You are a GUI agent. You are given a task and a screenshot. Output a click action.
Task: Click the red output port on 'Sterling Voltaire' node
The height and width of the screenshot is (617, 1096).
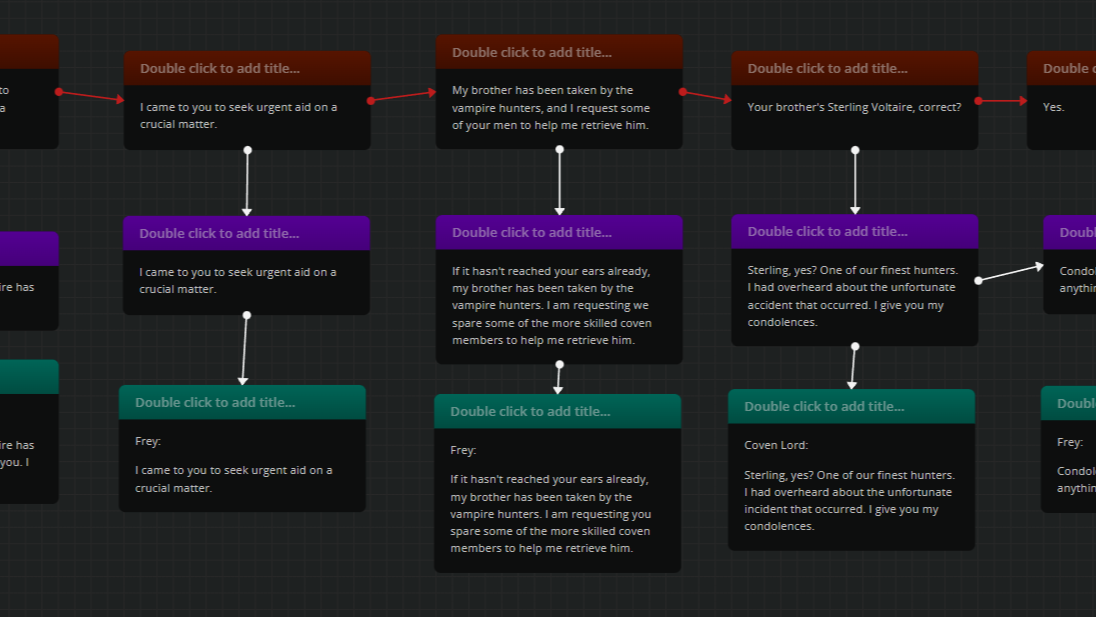click(x=978, y=101)
